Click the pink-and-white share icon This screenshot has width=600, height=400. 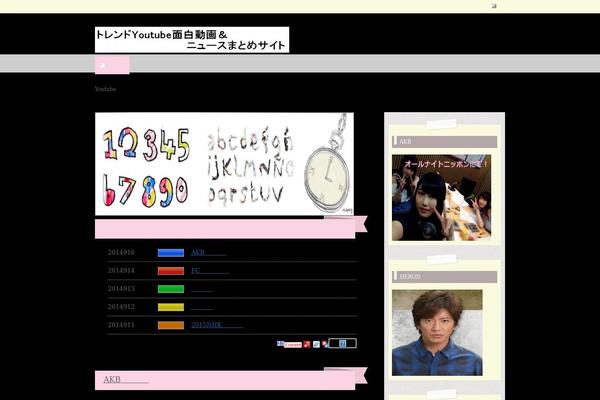click(x=324, y=344)
